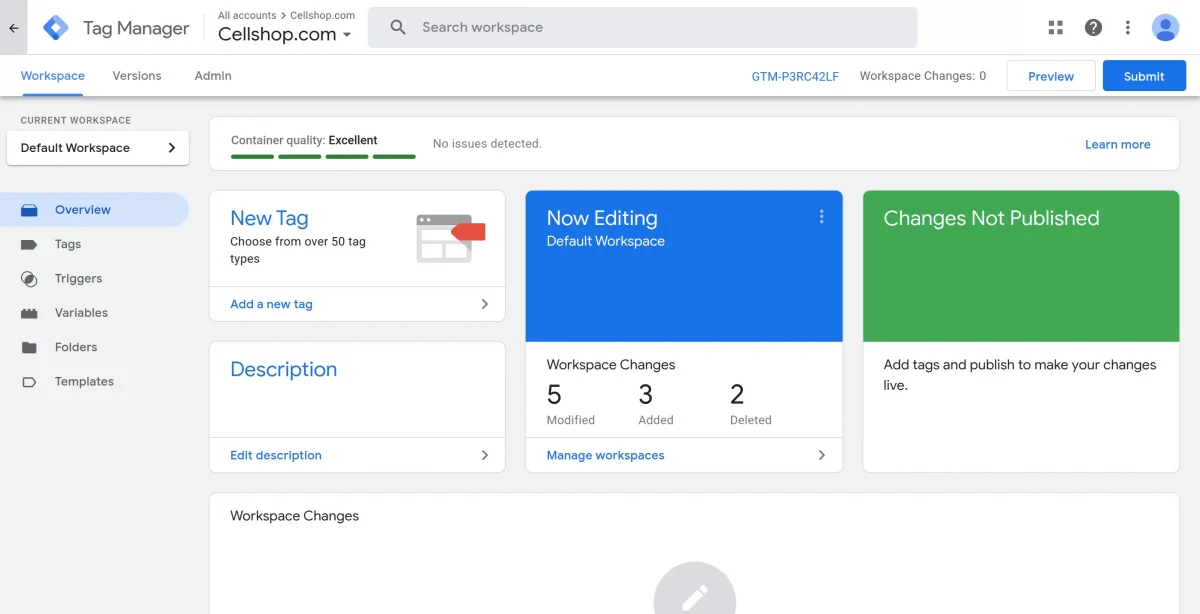
Task: Open the Admin tab
Action: (211, 75)
